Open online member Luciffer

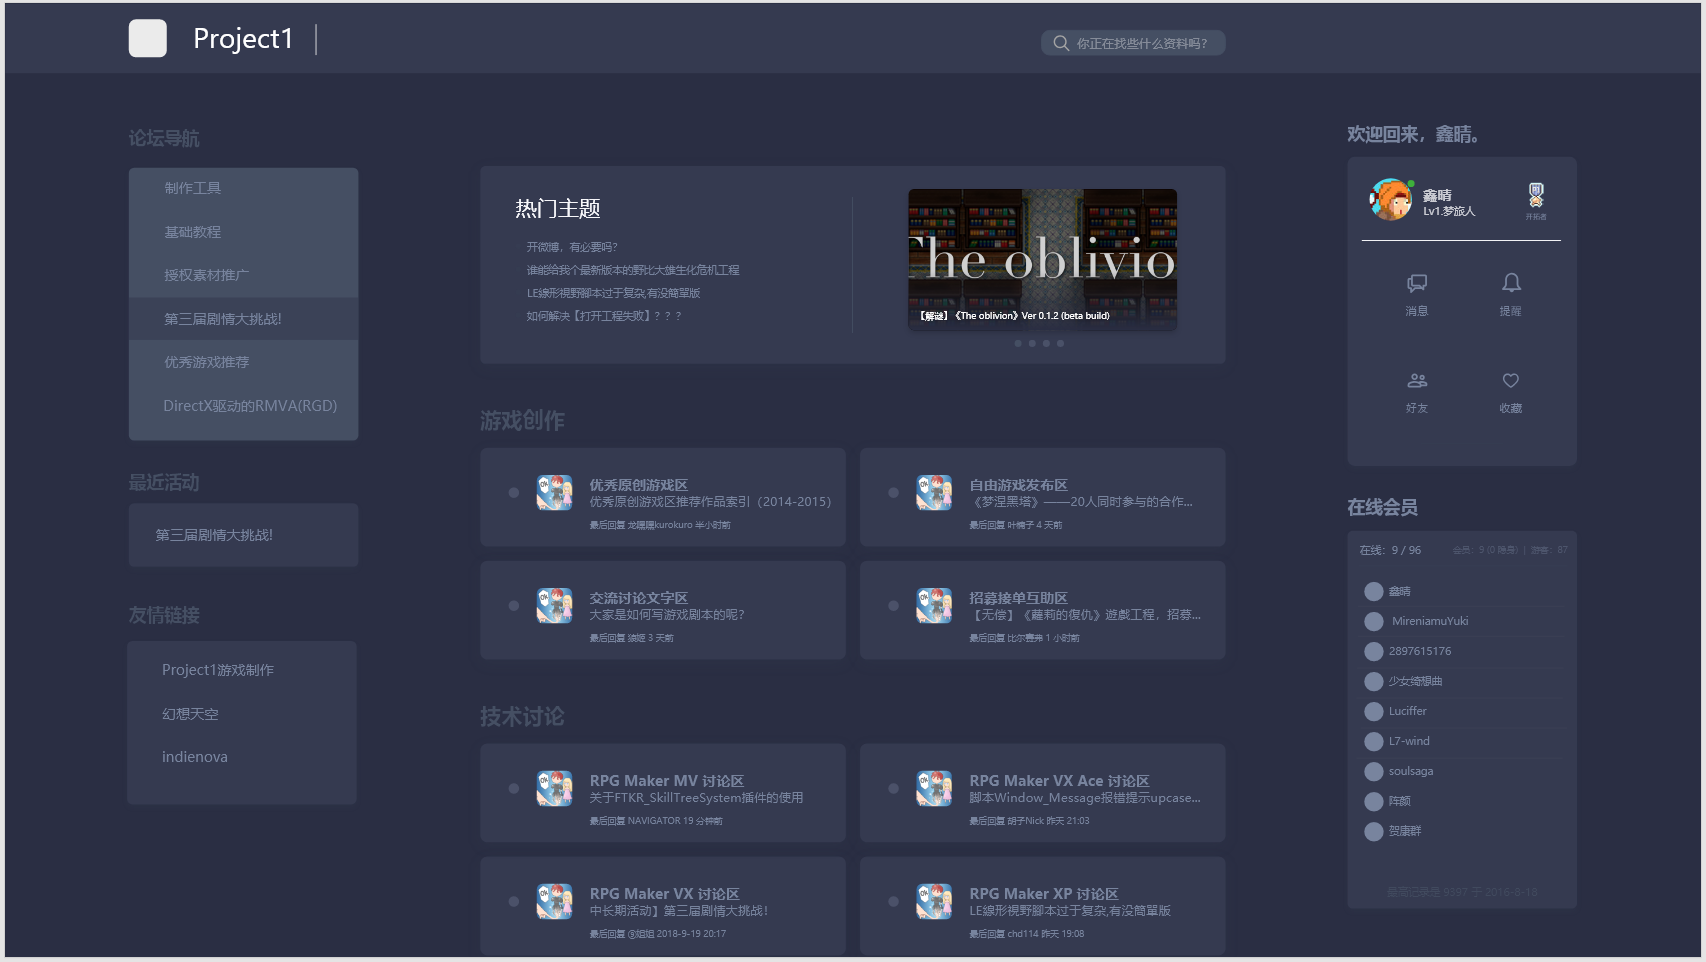[x=1407, y=711]
